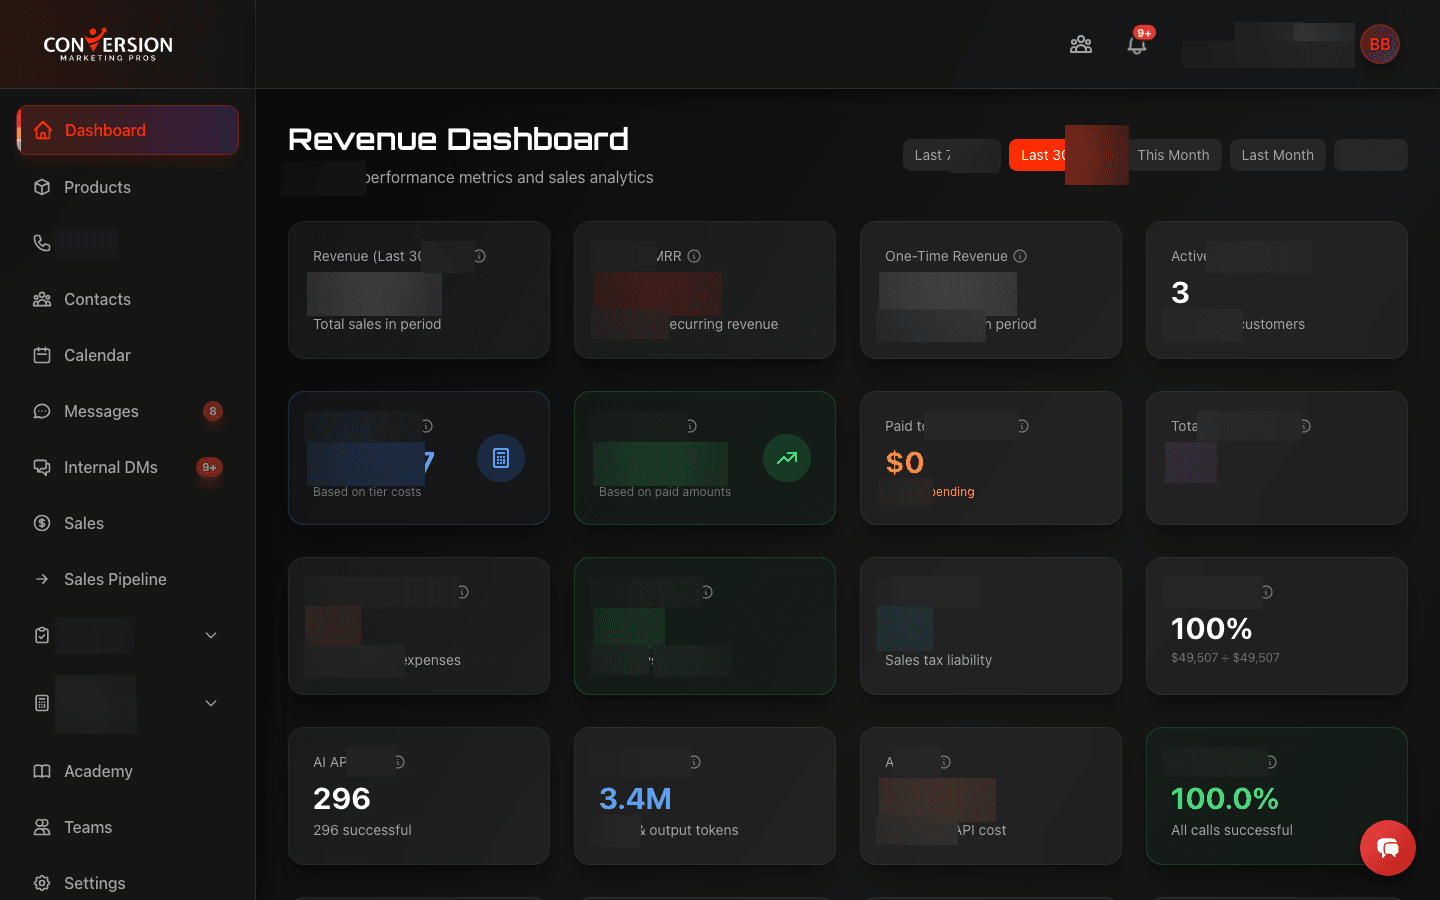Click the info icon on the One-Time Revenue card
1440x900 pixels.
[1020, 256]
